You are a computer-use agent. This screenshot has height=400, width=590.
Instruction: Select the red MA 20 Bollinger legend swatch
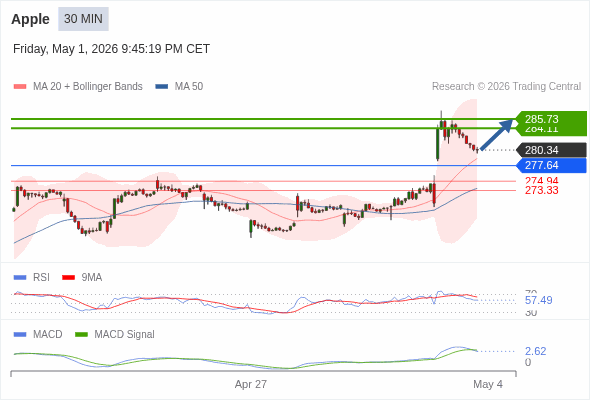click(20, 87)
